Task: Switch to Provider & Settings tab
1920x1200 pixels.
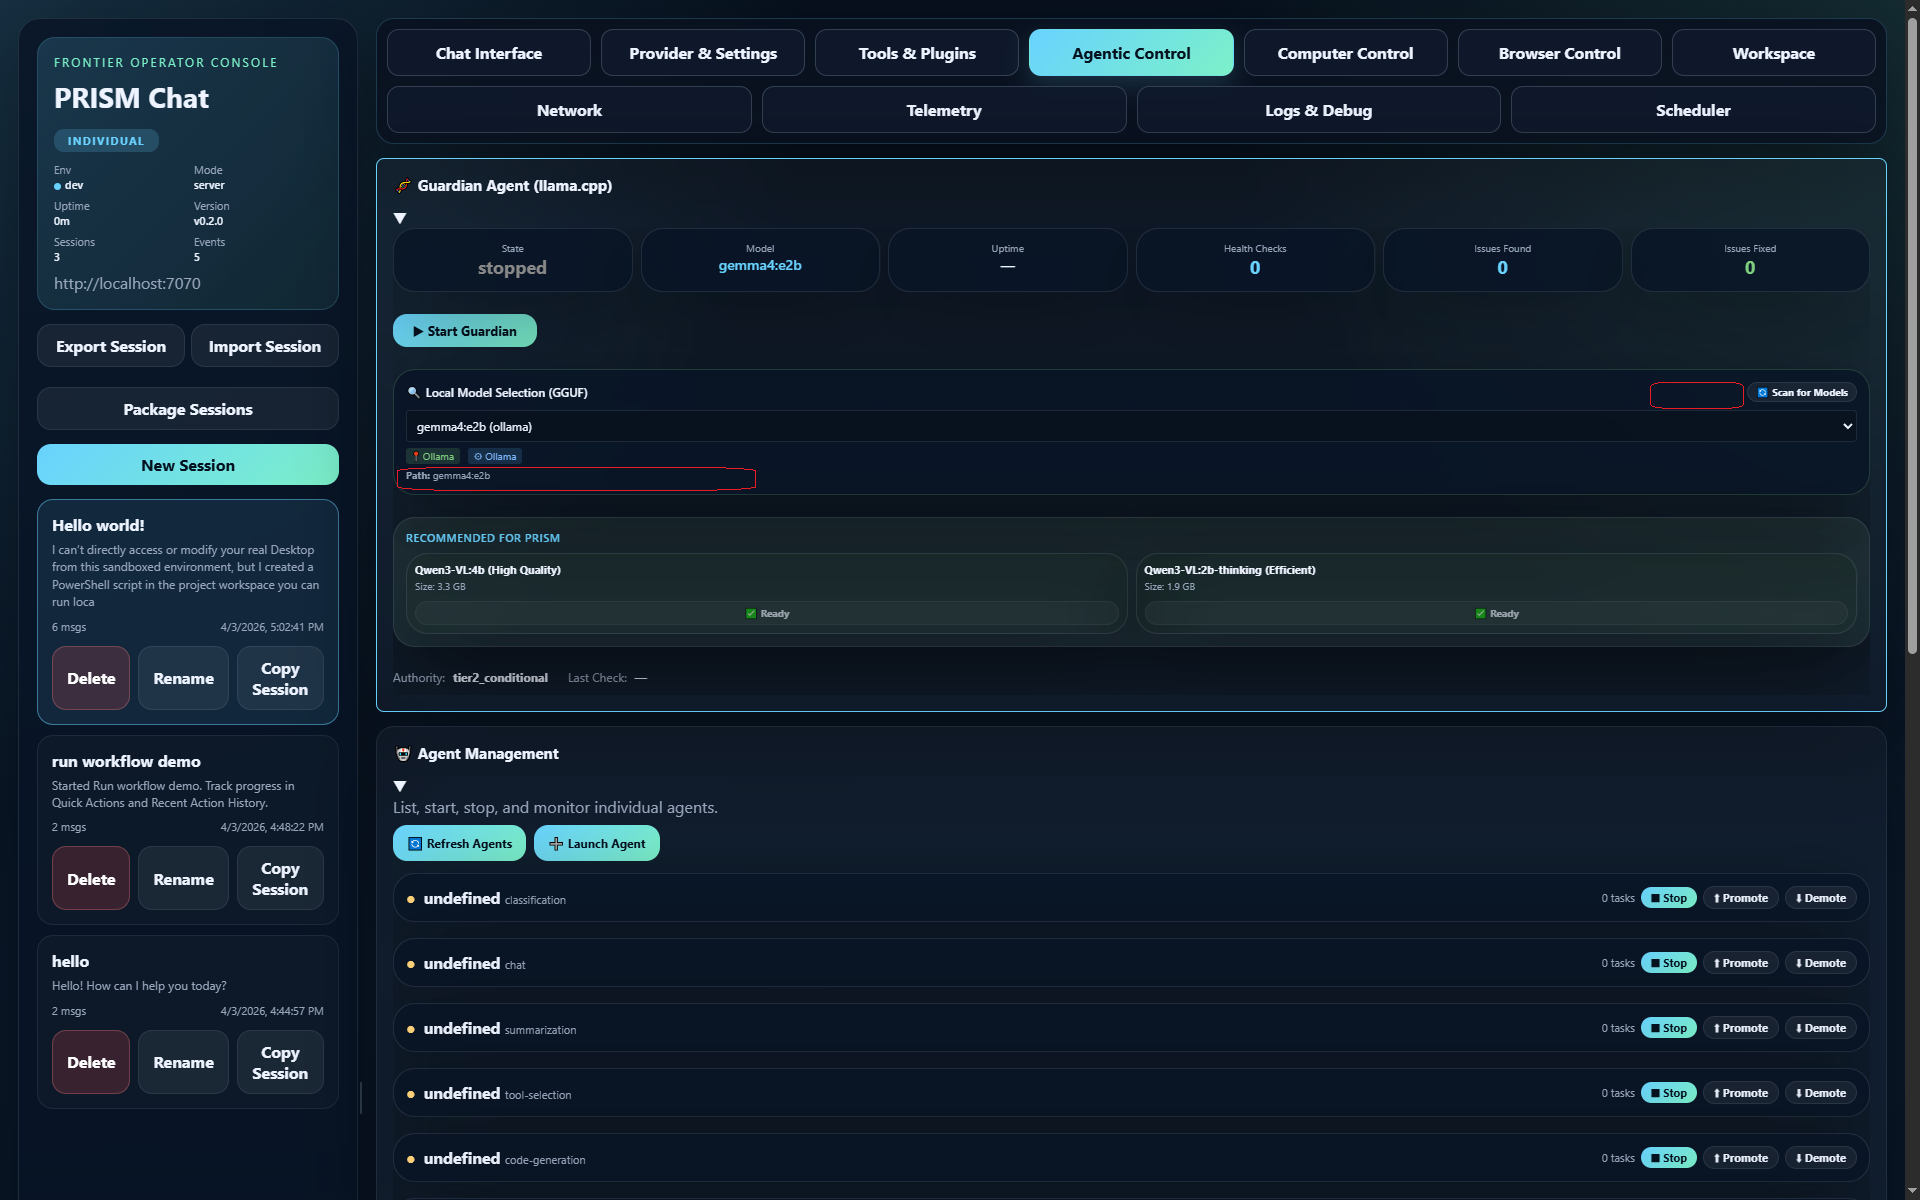Action: pyautogui.click(x=703, y=53)
